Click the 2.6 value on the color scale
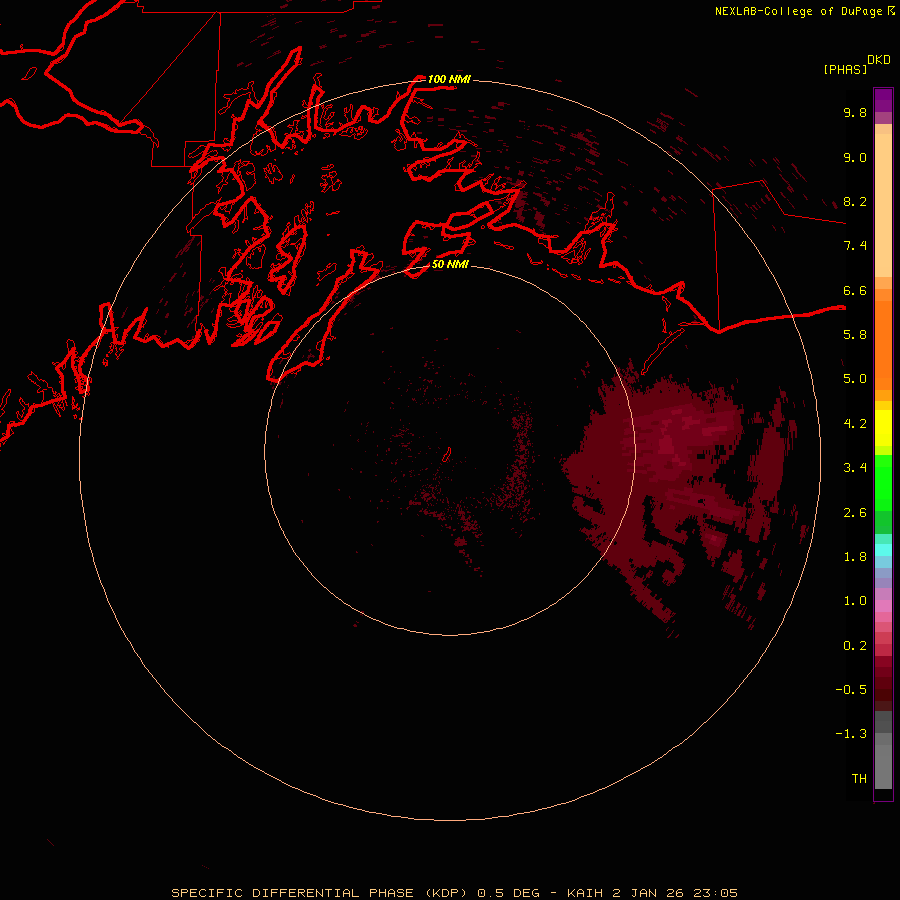 pyautogui.click(x=855, y=512)
